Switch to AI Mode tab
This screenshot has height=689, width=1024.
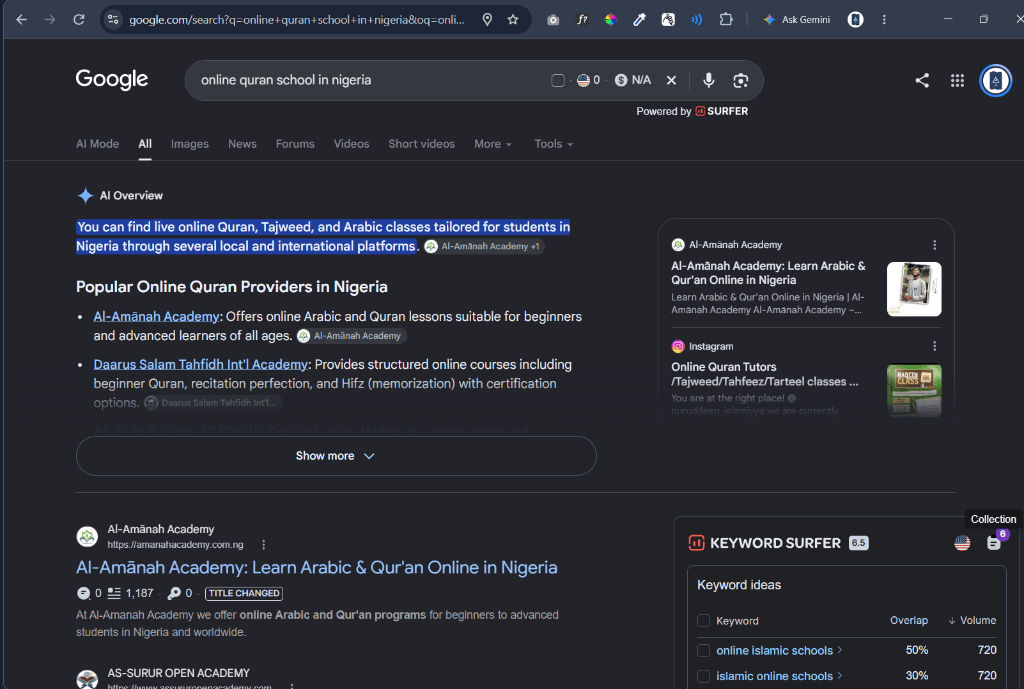tap(97, 144)
